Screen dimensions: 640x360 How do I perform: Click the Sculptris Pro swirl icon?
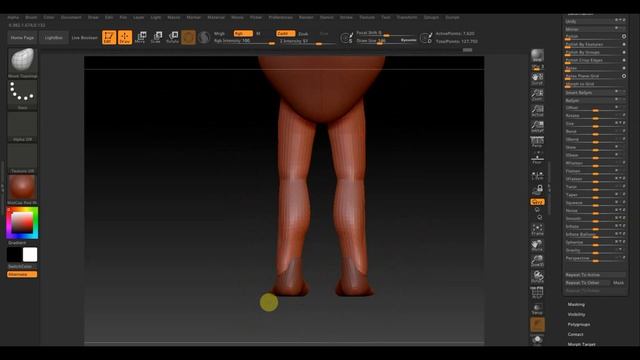[x=204, y=37]
